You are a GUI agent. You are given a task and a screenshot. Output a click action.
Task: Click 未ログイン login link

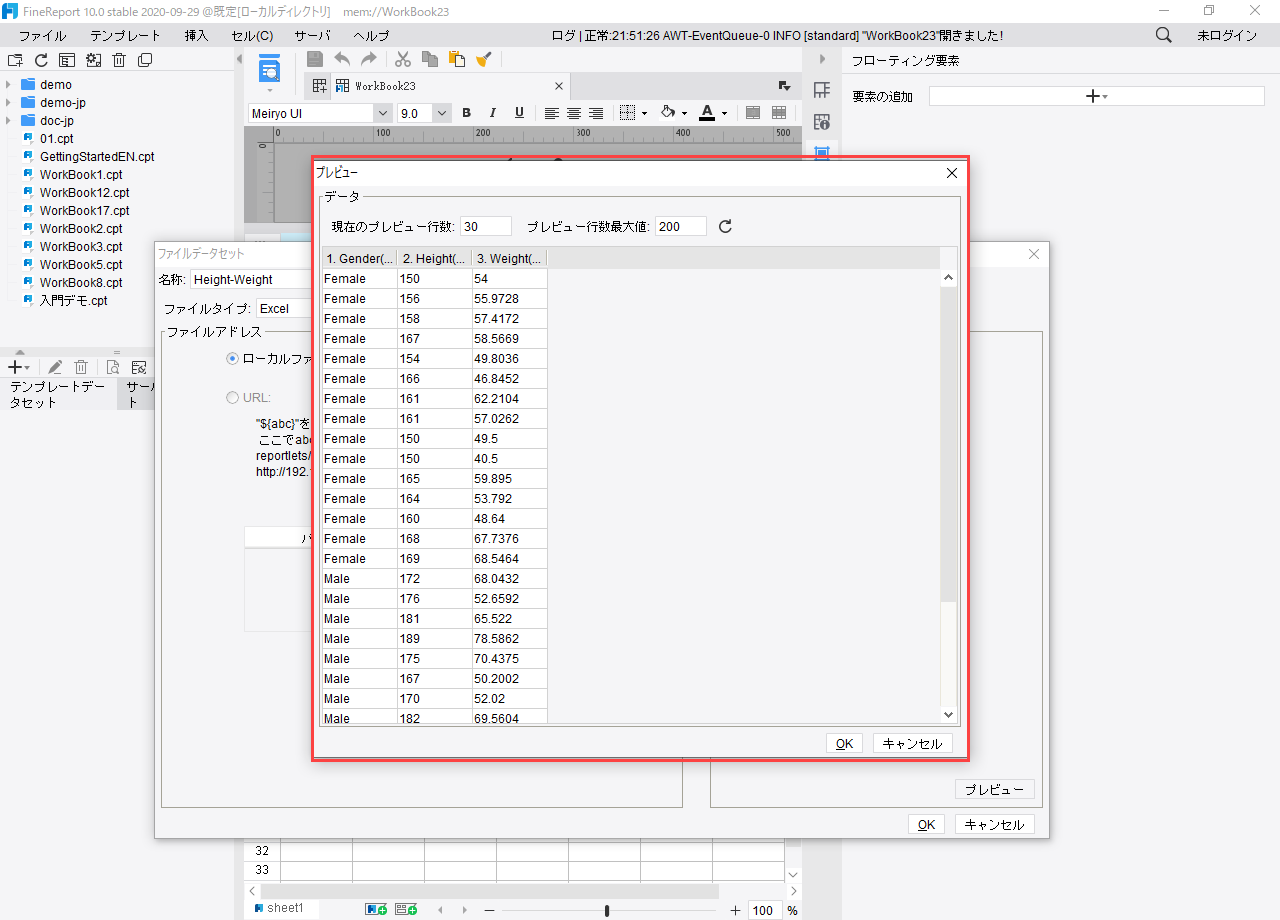(x=1227, y=35)
